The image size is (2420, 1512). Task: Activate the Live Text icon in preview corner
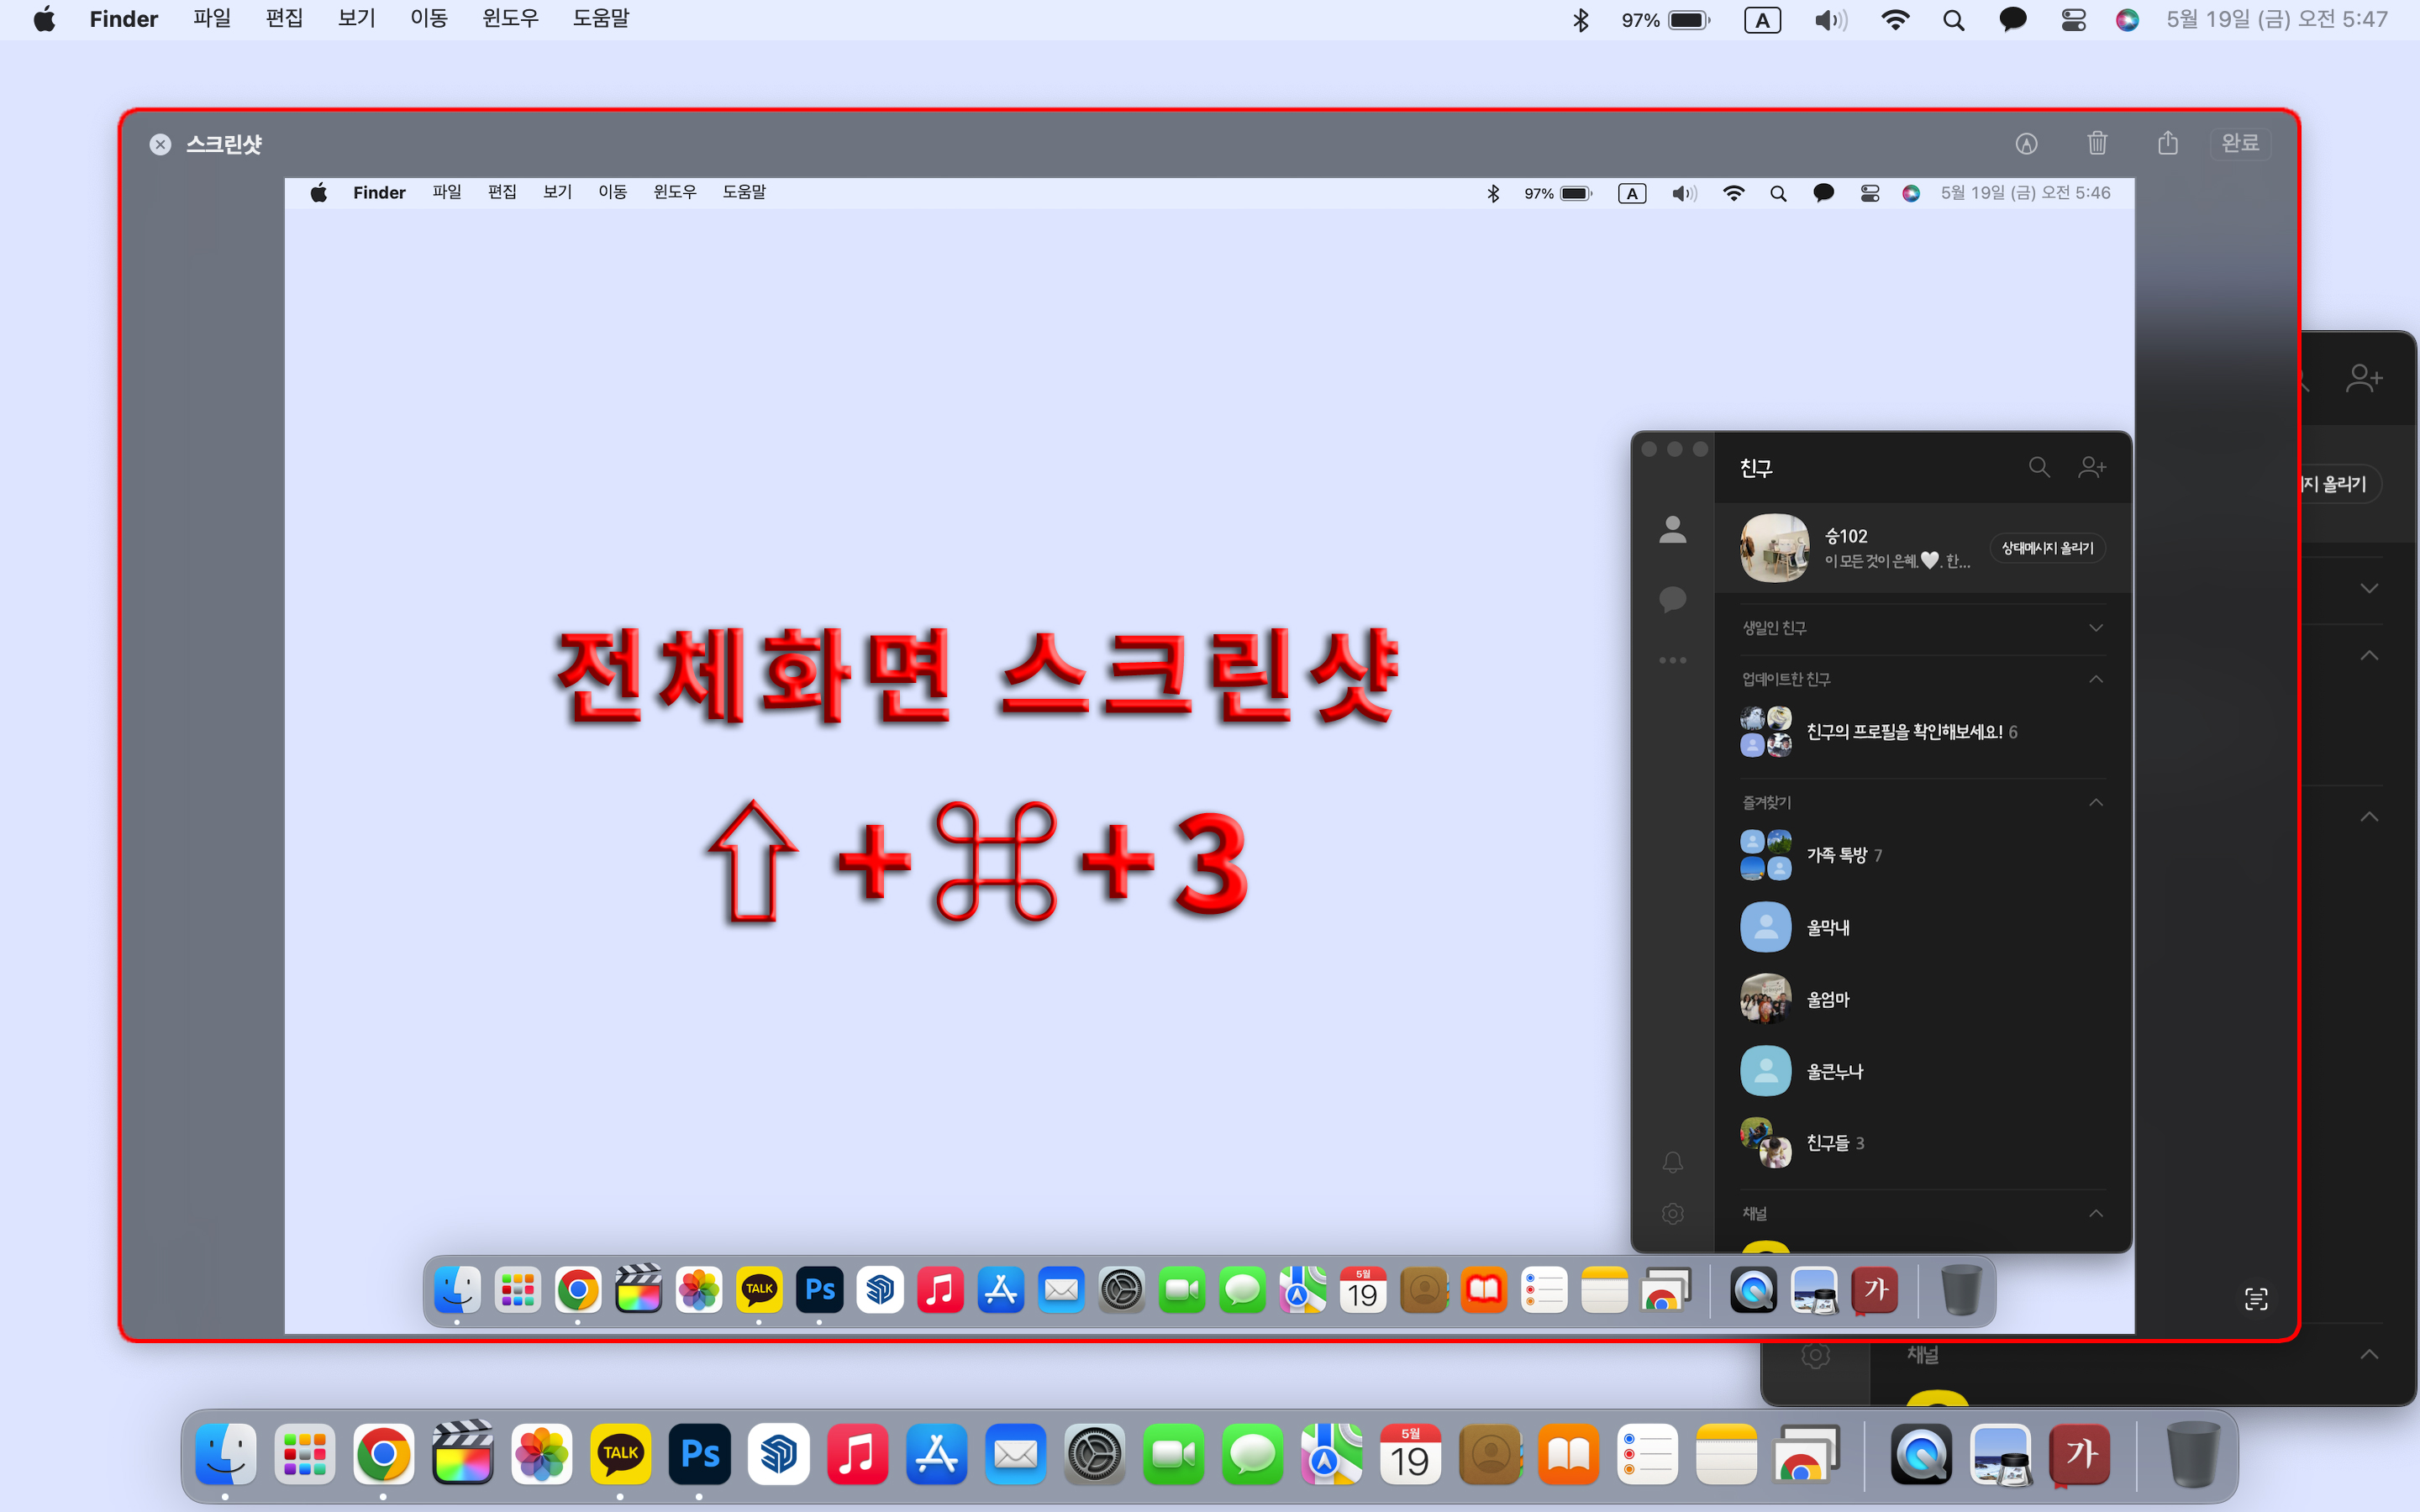click(x=2256, y=1298)
